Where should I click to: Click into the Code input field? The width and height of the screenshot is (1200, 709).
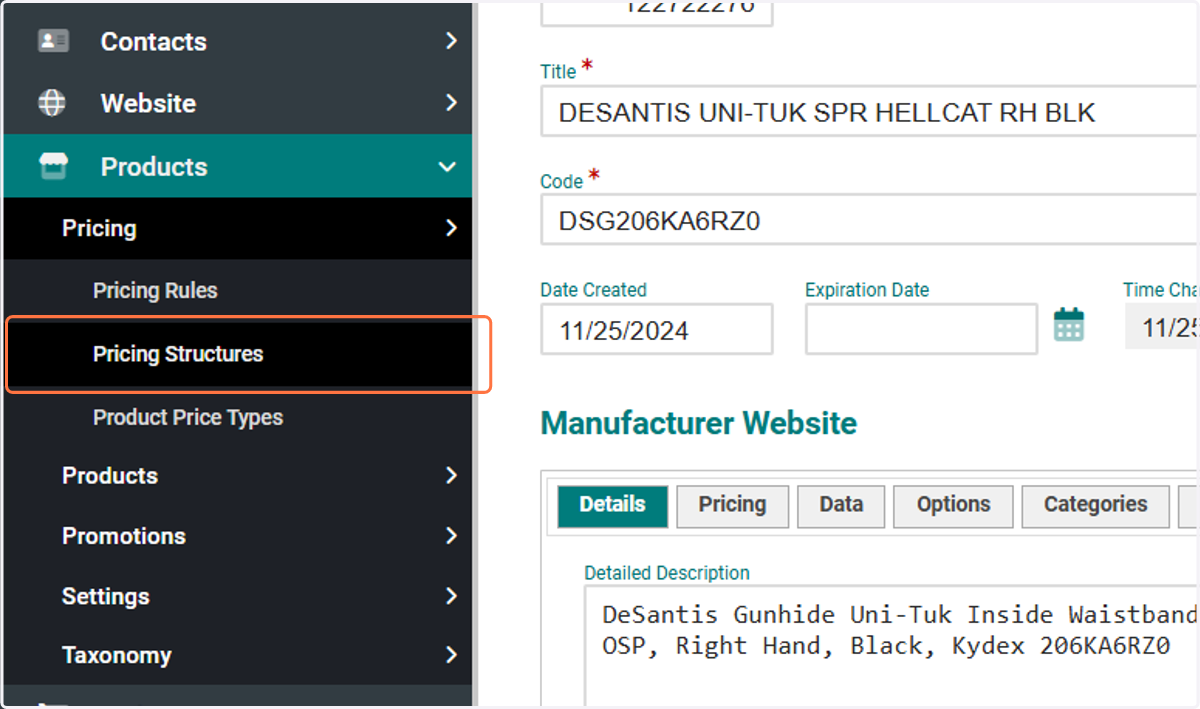point(870,221)
